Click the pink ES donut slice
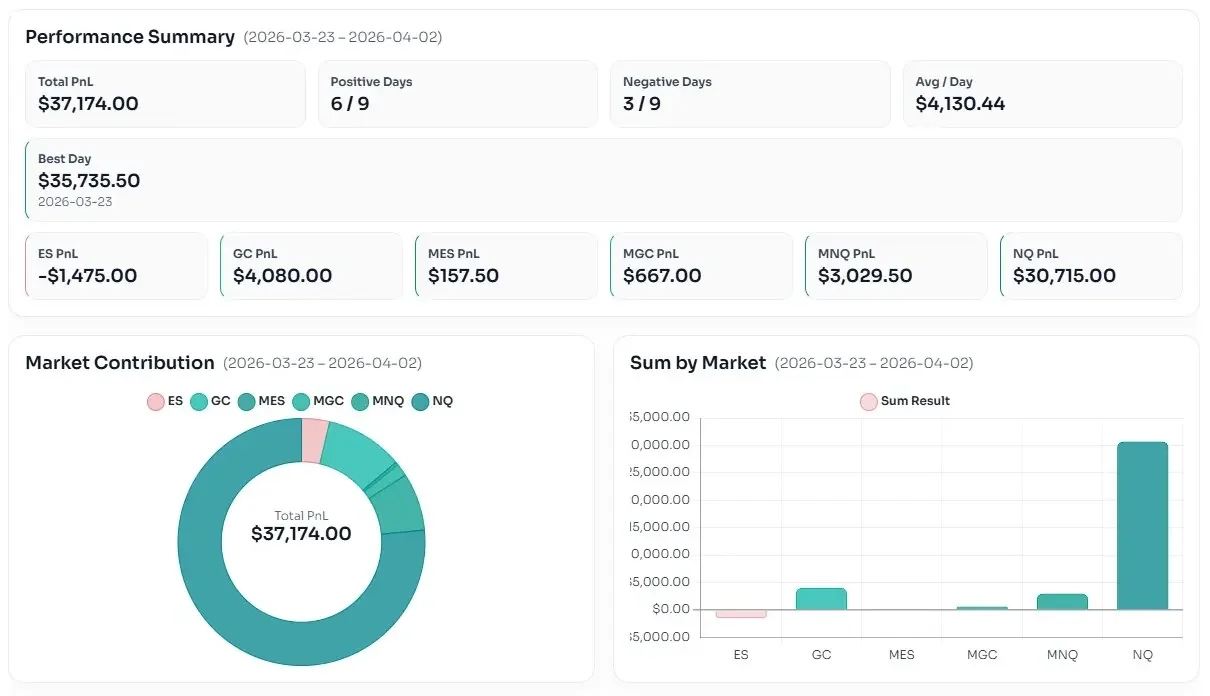The image size is (1210, 696). pos(314,441)
